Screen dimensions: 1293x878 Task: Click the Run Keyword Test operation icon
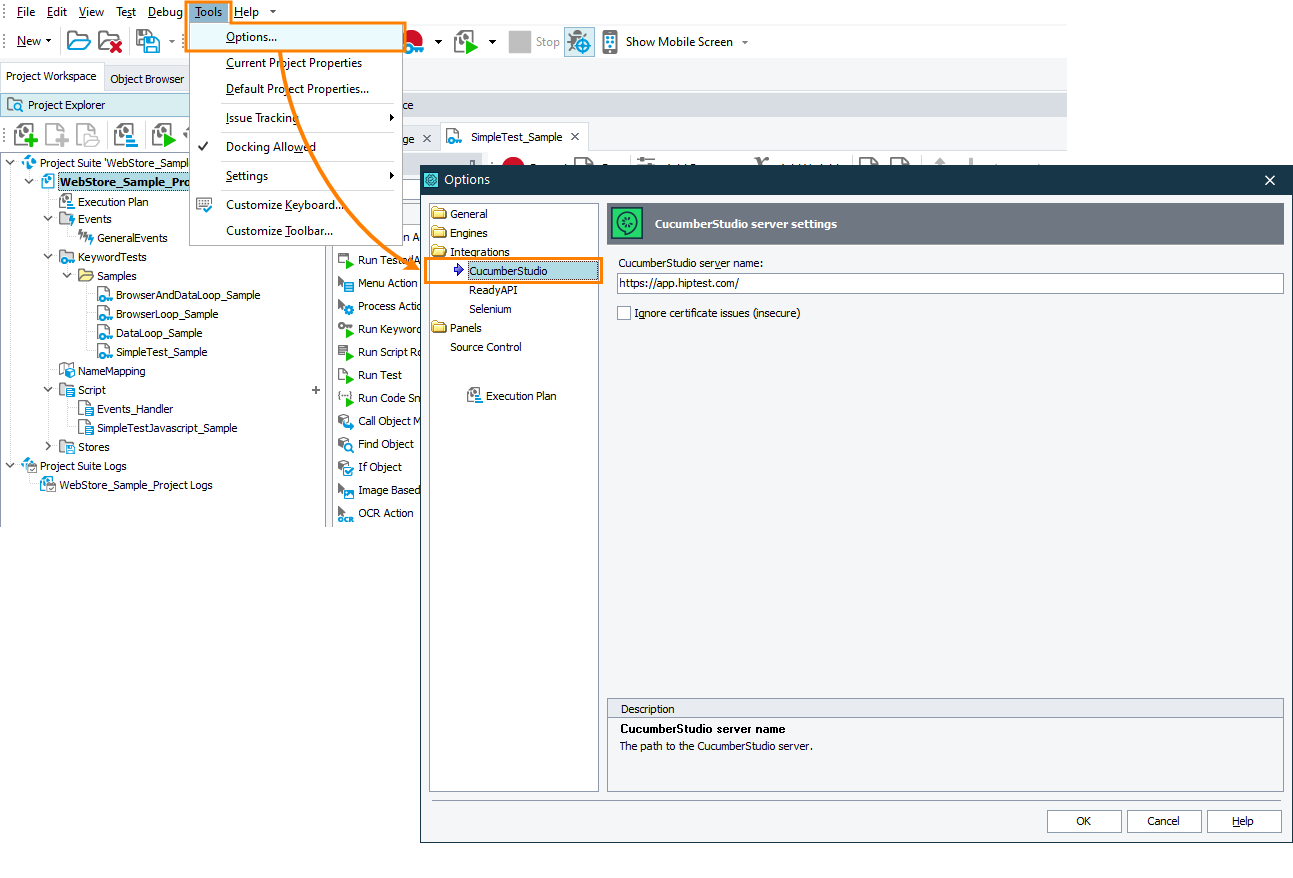click(345, 330)
